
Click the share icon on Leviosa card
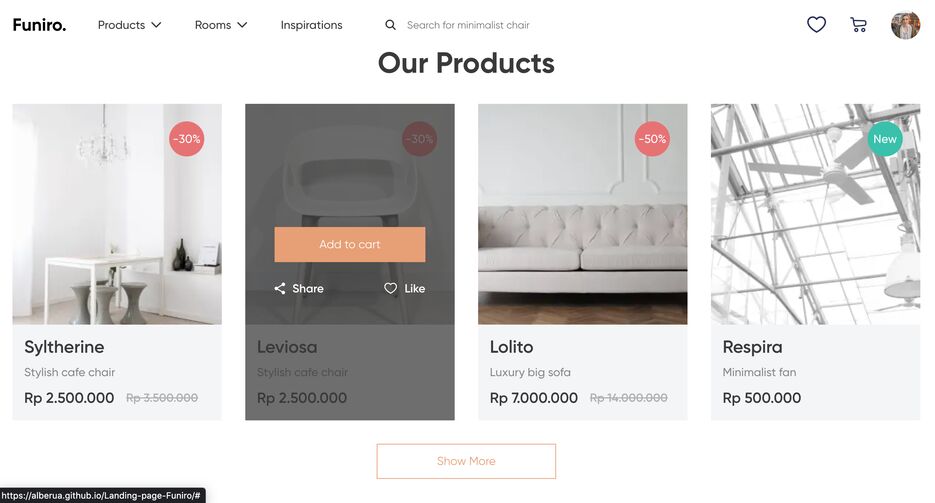(x=280, y=288)
